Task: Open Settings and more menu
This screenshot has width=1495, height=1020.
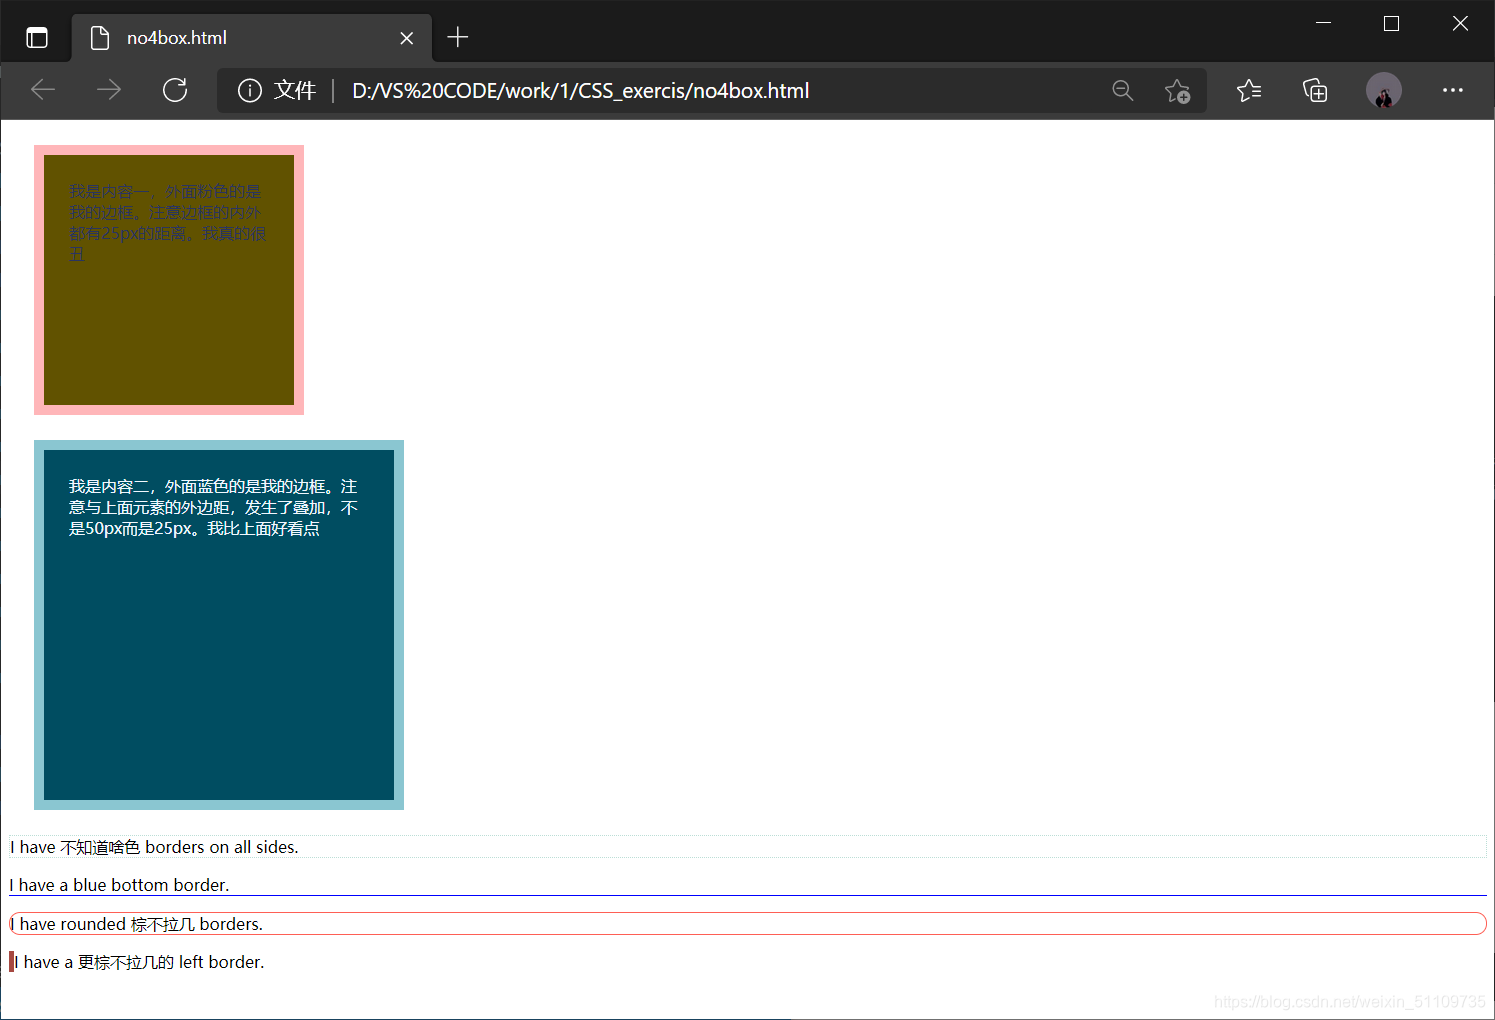Action: 1453,91
